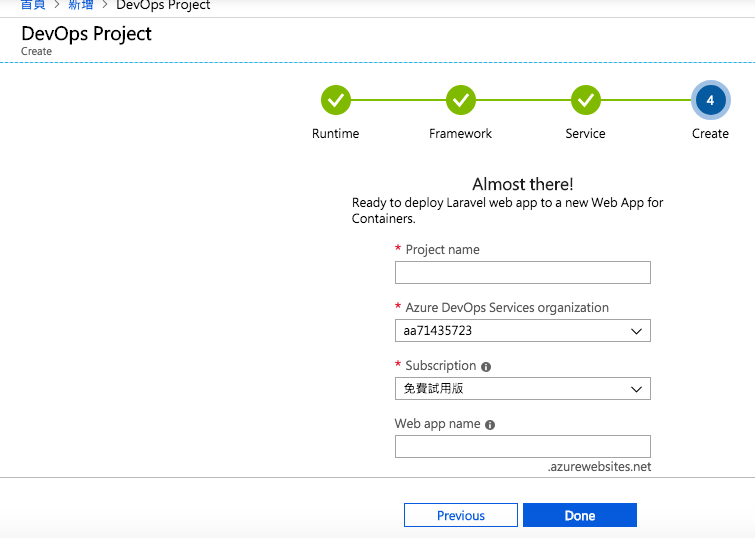
Task: Click the Service step checkmark icon
Action: (586, 100)
